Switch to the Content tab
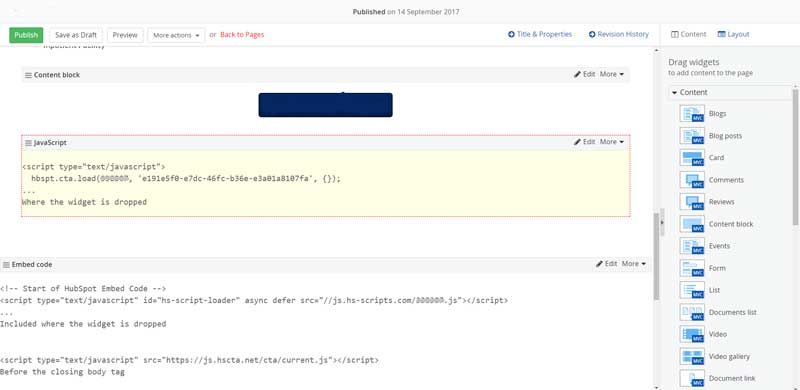The height and width of the screenshot is (390, 800). tap(688, 34)
